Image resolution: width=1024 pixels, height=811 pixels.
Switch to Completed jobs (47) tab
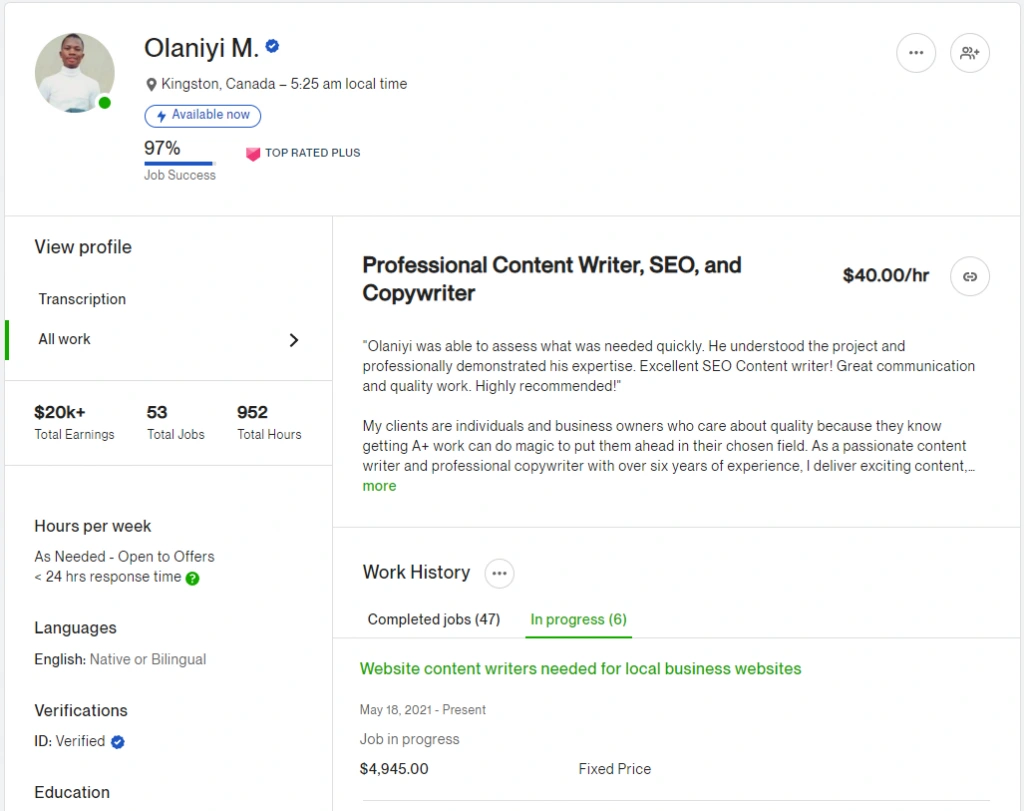(x=433, y=619)
